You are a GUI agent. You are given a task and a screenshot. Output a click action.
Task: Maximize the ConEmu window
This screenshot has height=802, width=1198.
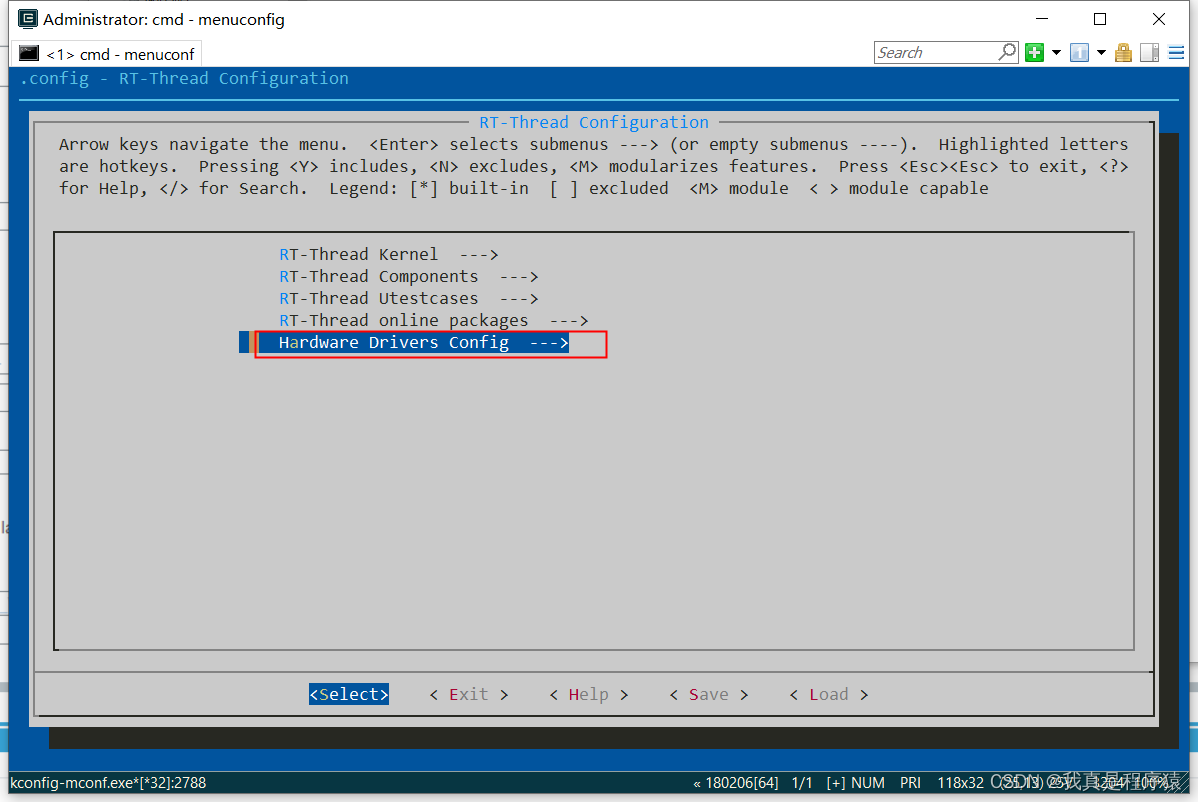click(1100, 19)
